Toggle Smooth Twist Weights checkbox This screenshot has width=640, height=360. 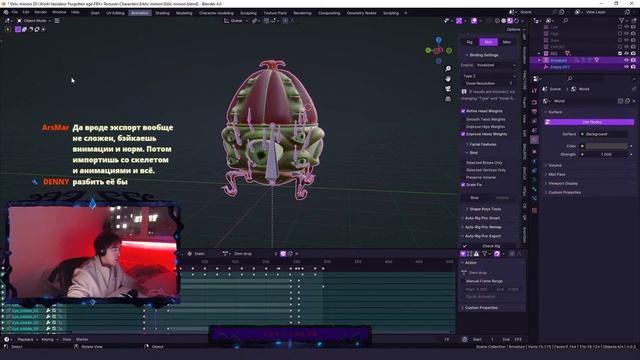coord(463,119)
